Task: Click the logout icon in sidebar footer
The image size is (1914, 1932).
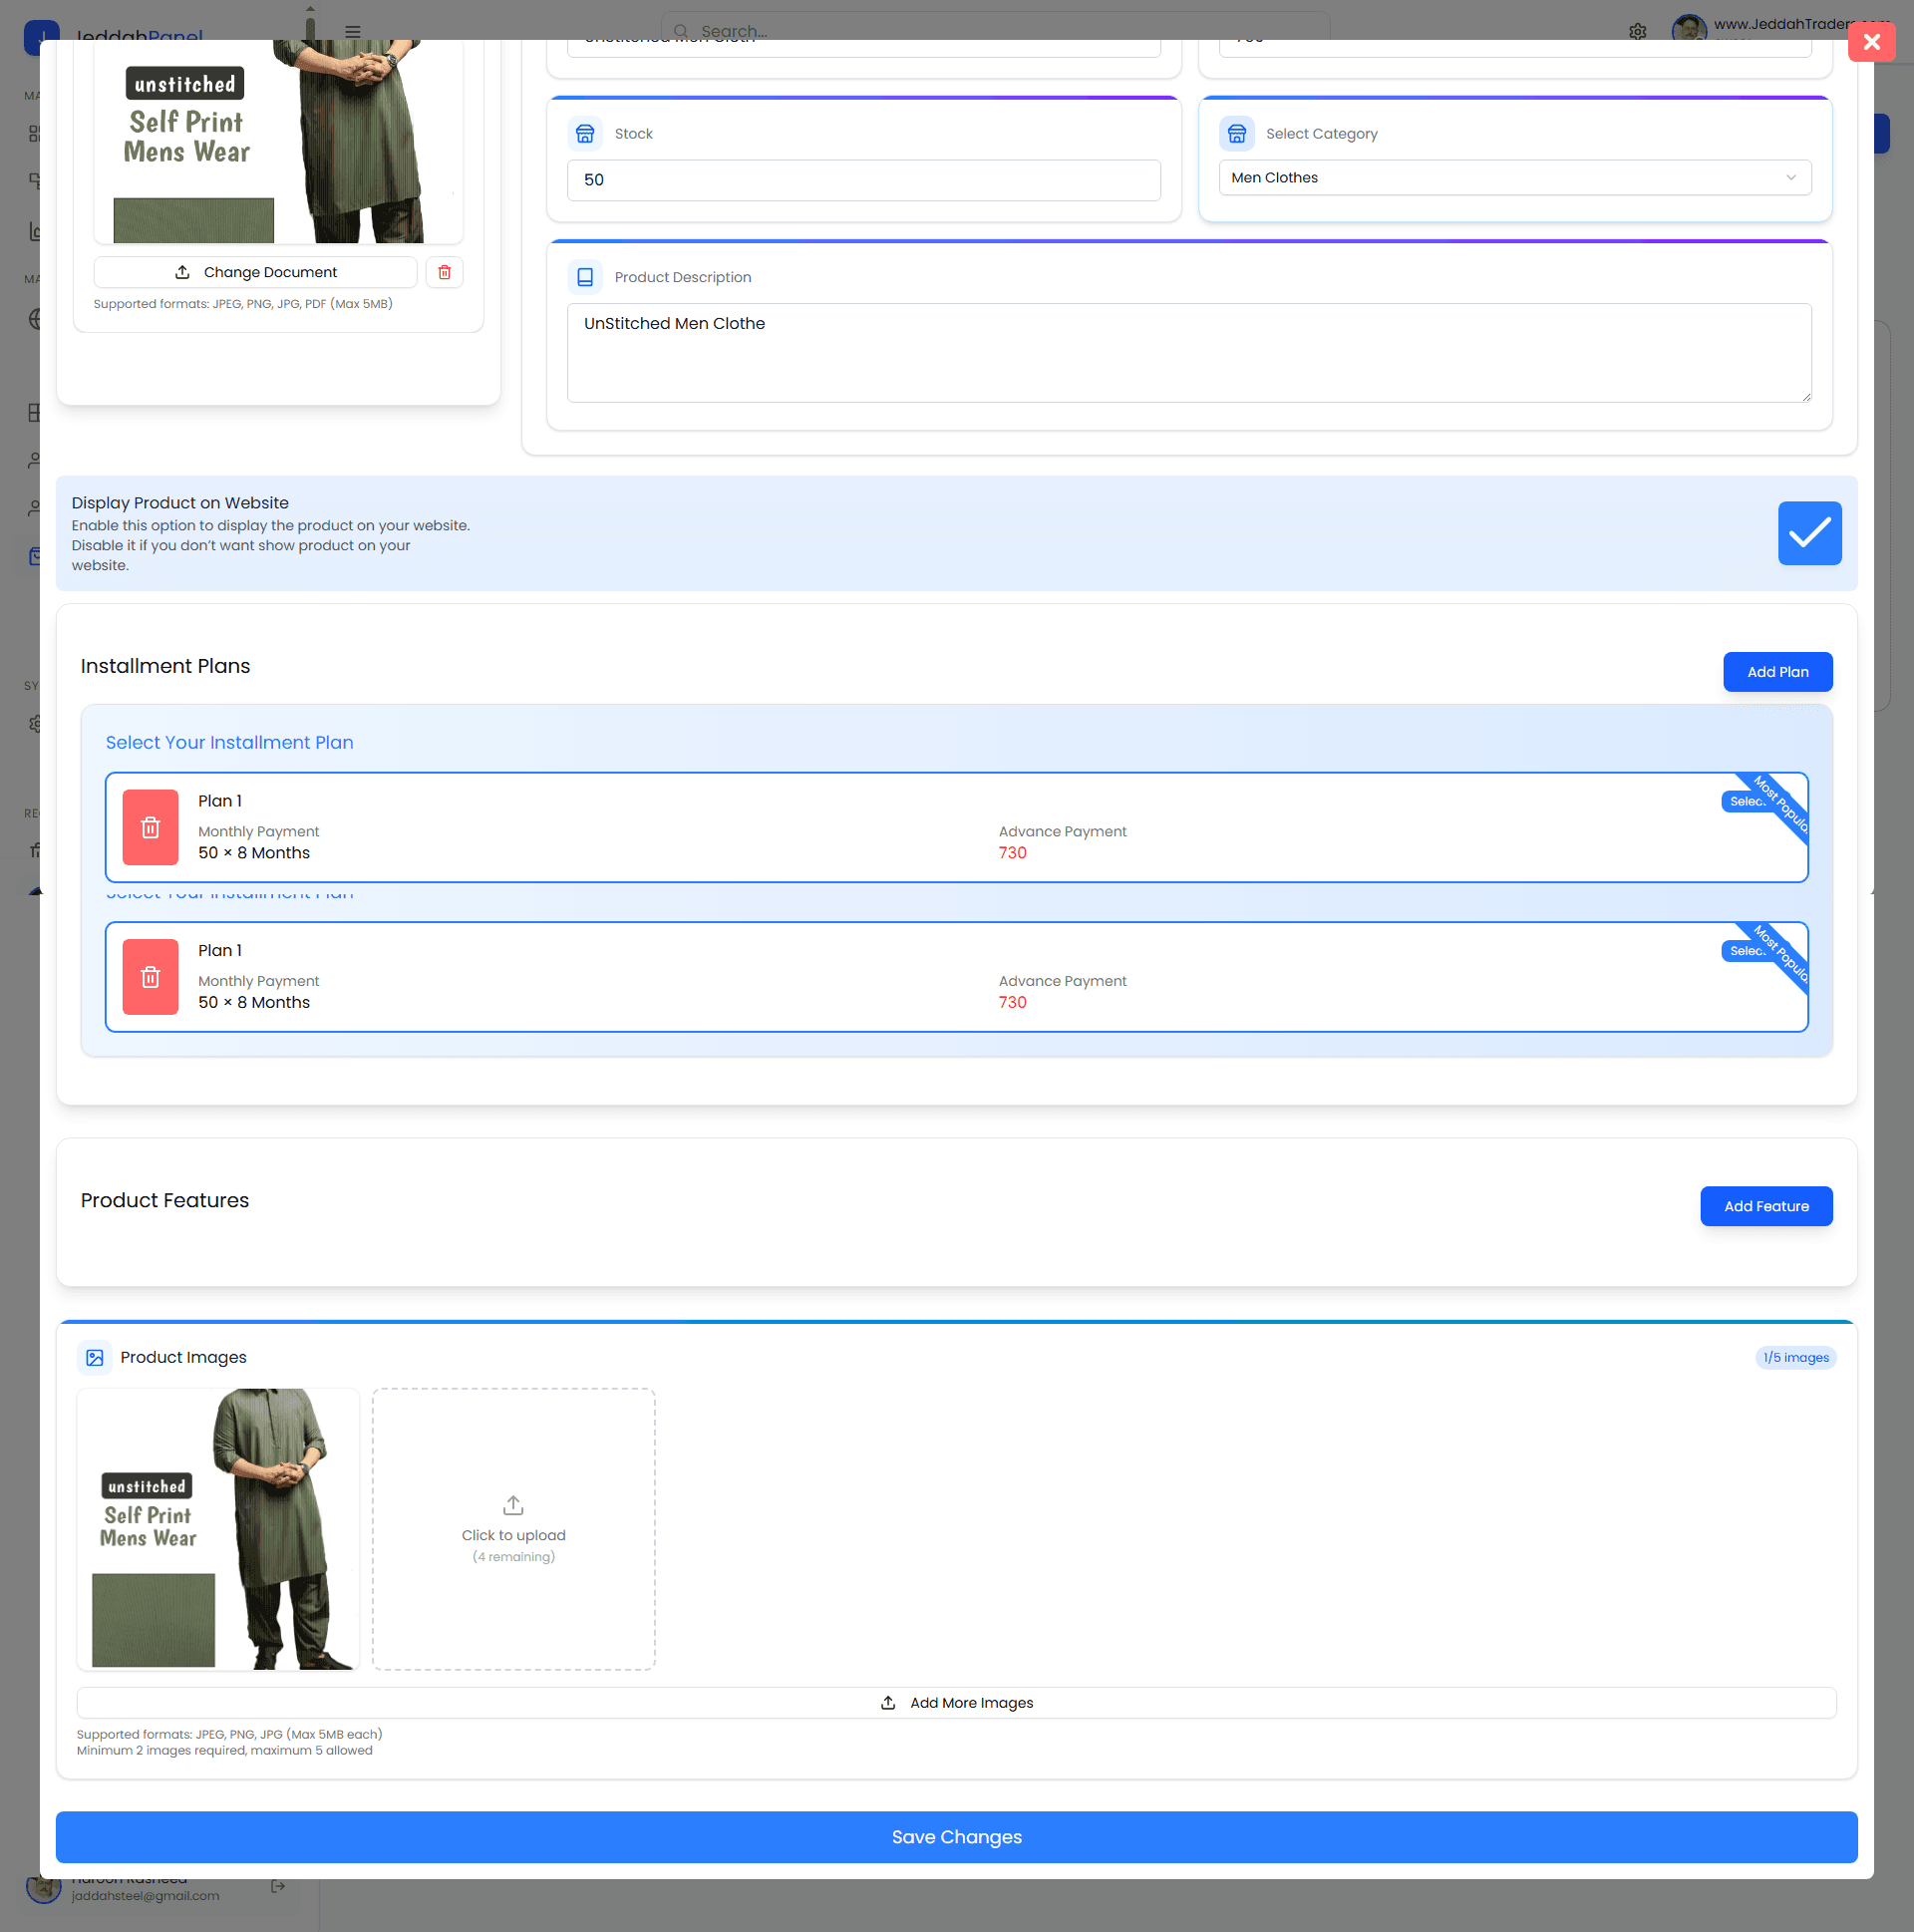Action: 278,1886
